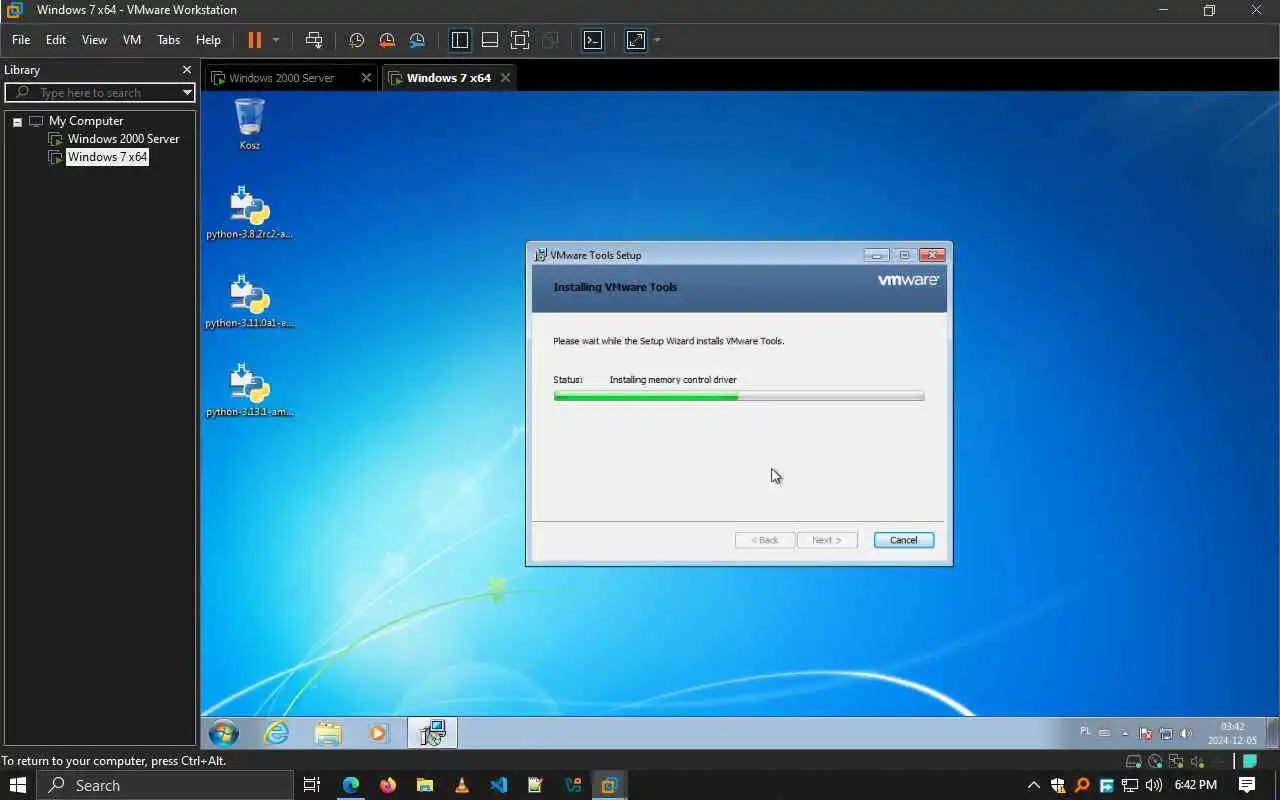
Task: Select Windows 2000 Server in library tree
Action: tap(123, 139)
